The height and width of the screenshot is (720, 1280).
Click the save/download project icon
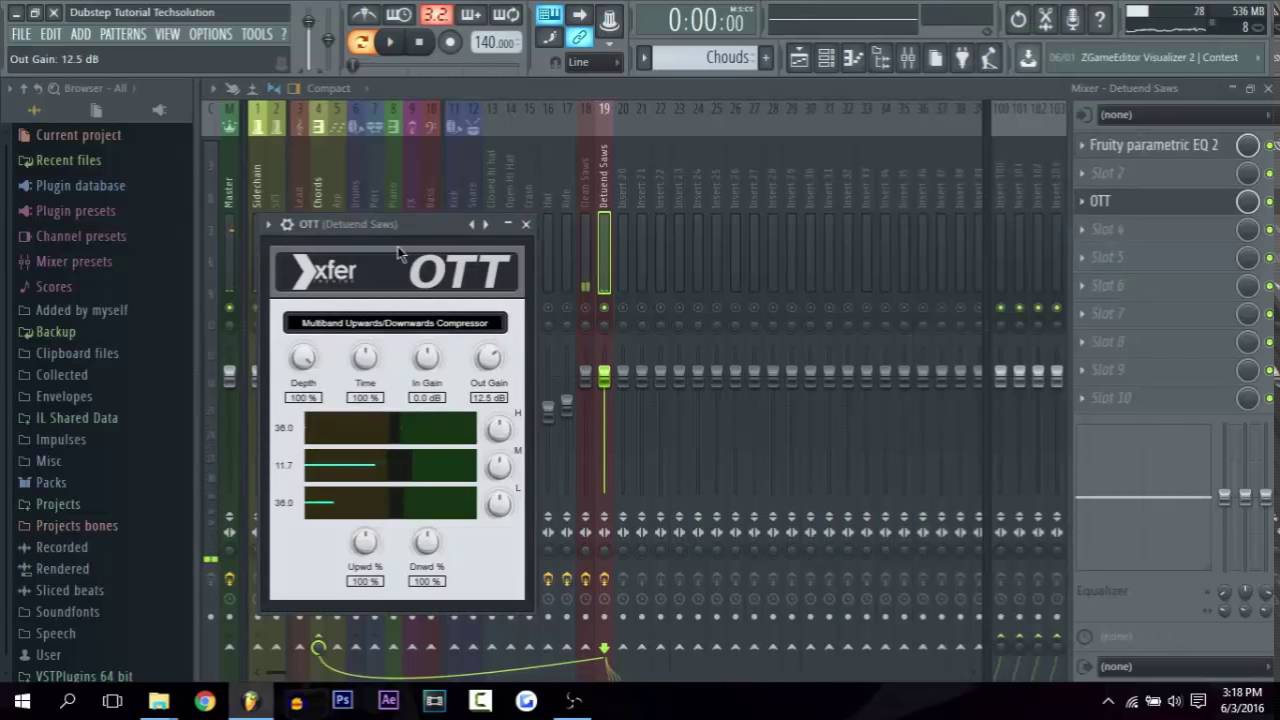[x=1028, y=58]
